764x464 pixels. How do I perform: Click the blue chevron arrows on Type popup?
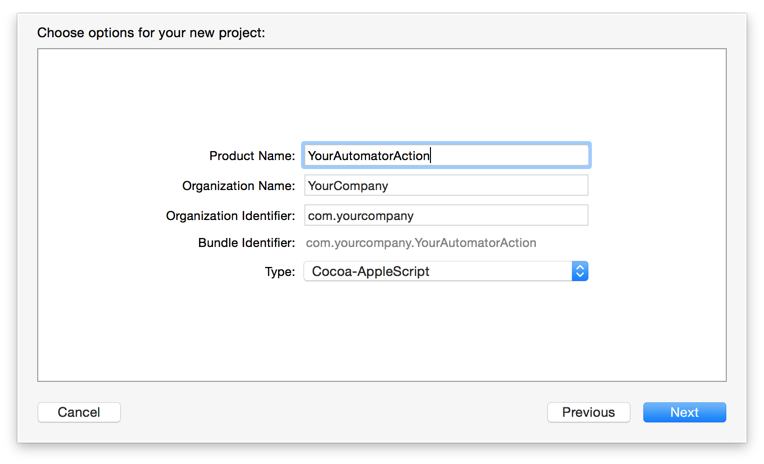580,271
